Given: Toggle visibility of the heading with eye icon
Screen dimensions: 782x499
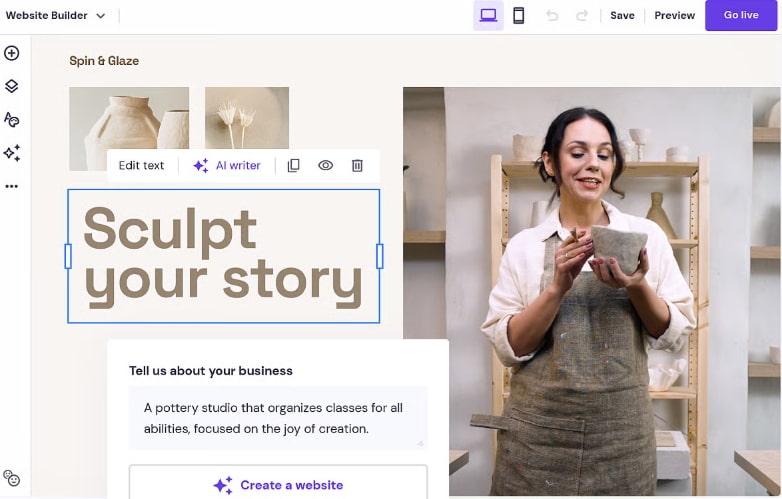Looking at the screenshot, I should (325, 166).
